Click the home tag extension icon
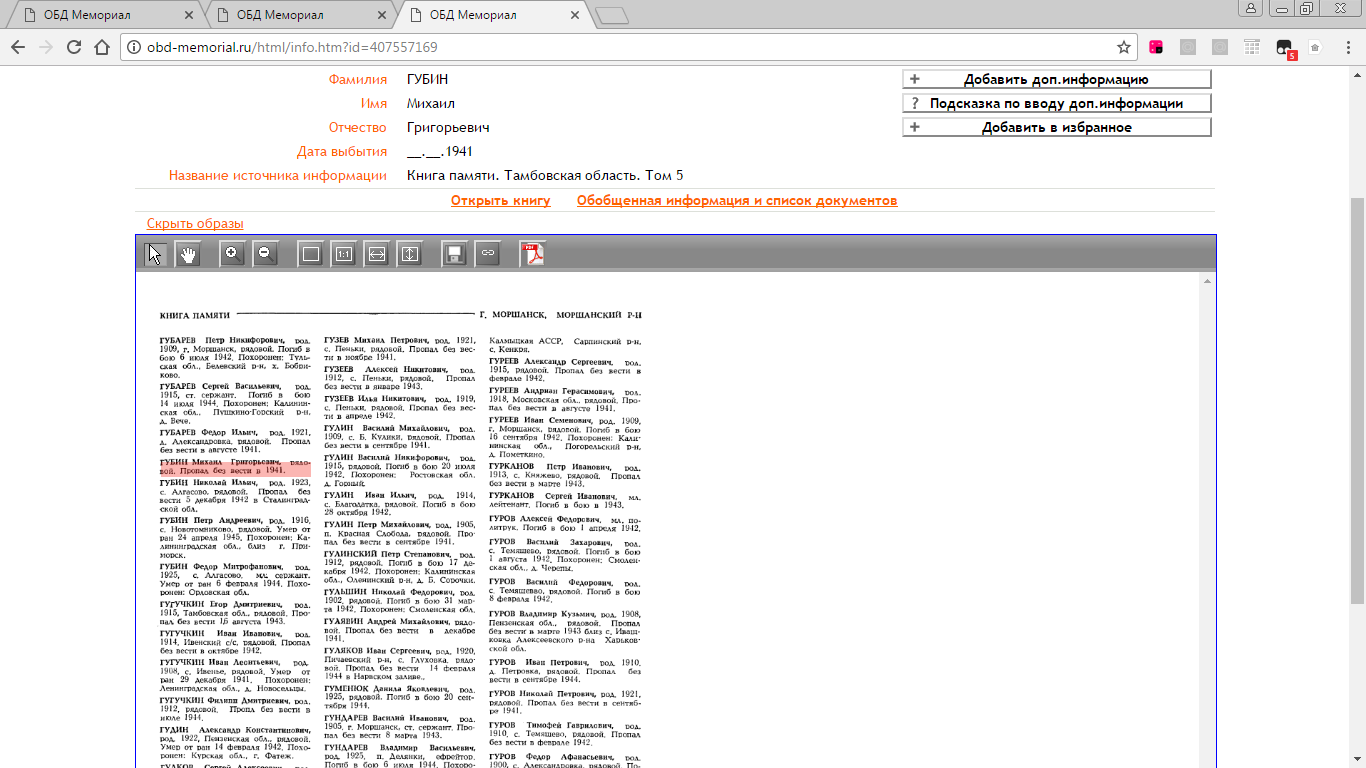This screenshot has height=768, width=1366. click(1315, 47)
